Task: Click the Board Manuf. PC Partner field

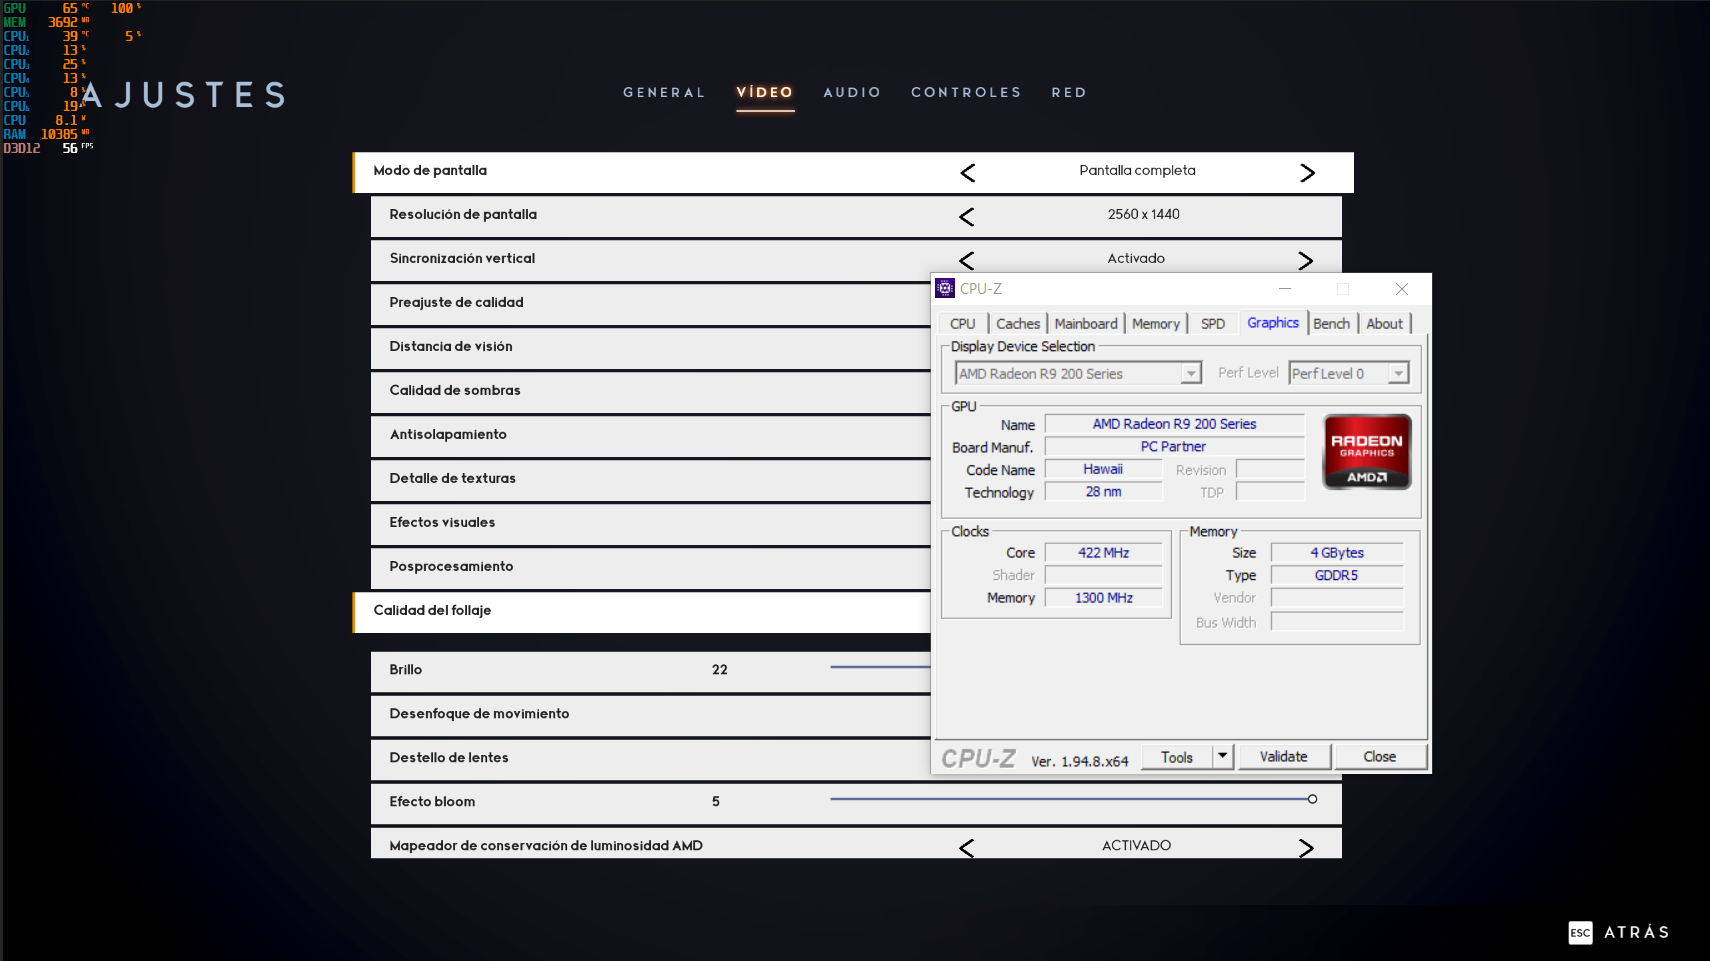Action: point(1174,447)
